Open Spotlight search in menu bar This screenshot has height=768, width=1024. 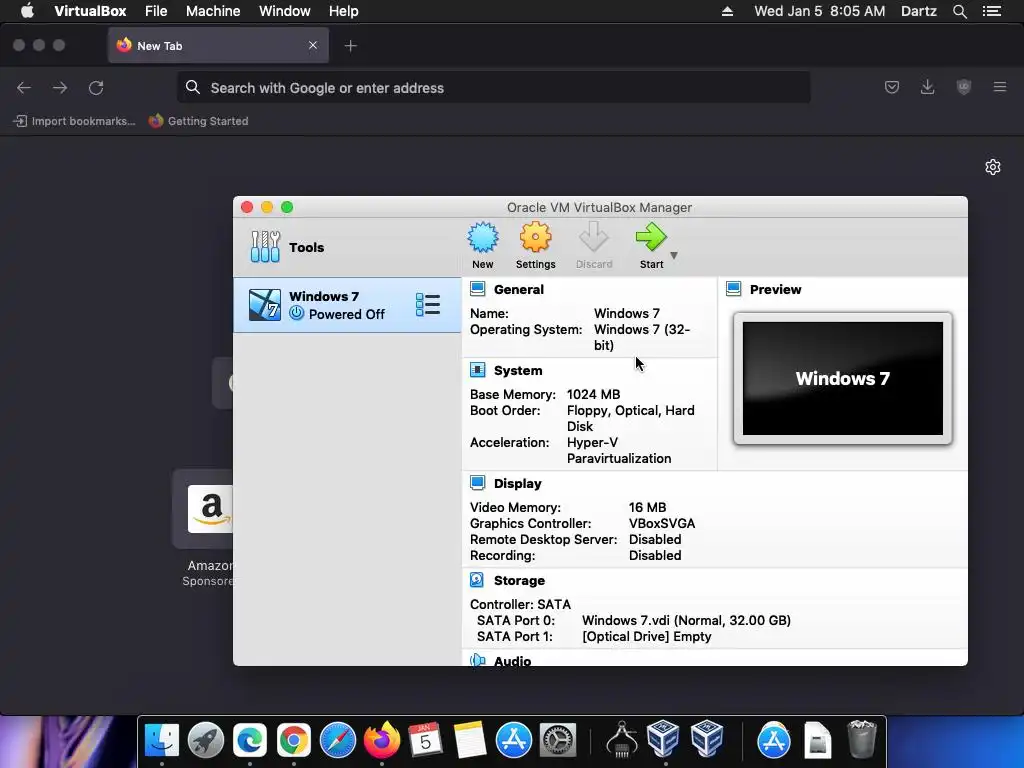959,11
